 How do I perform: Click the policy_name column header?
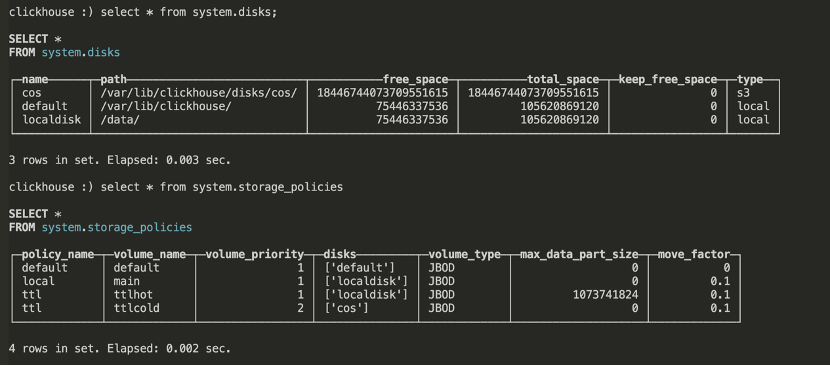click(58, 254)
